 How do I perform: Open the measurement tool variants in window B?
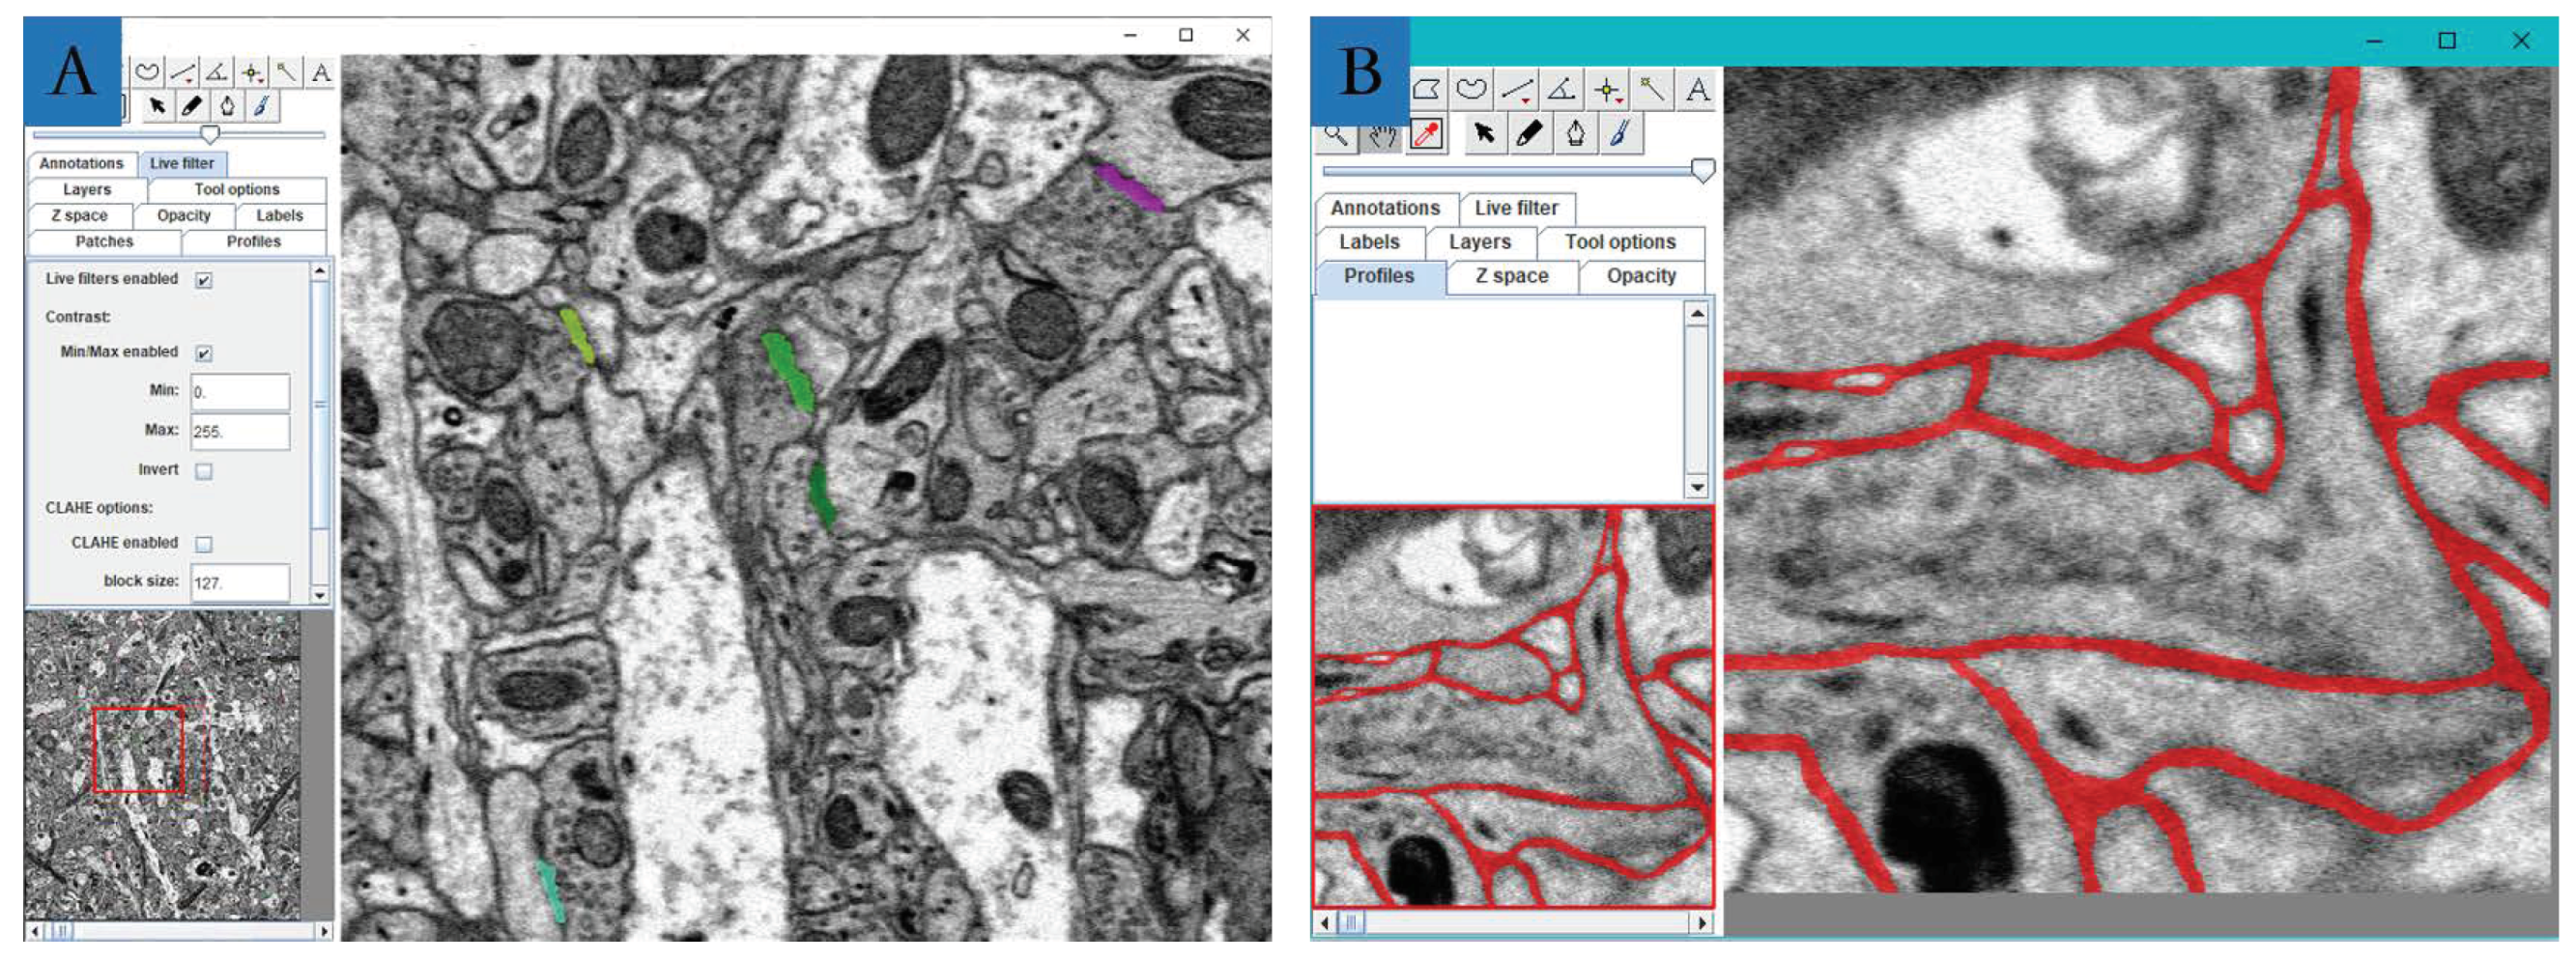click(x=1525, y=101)
